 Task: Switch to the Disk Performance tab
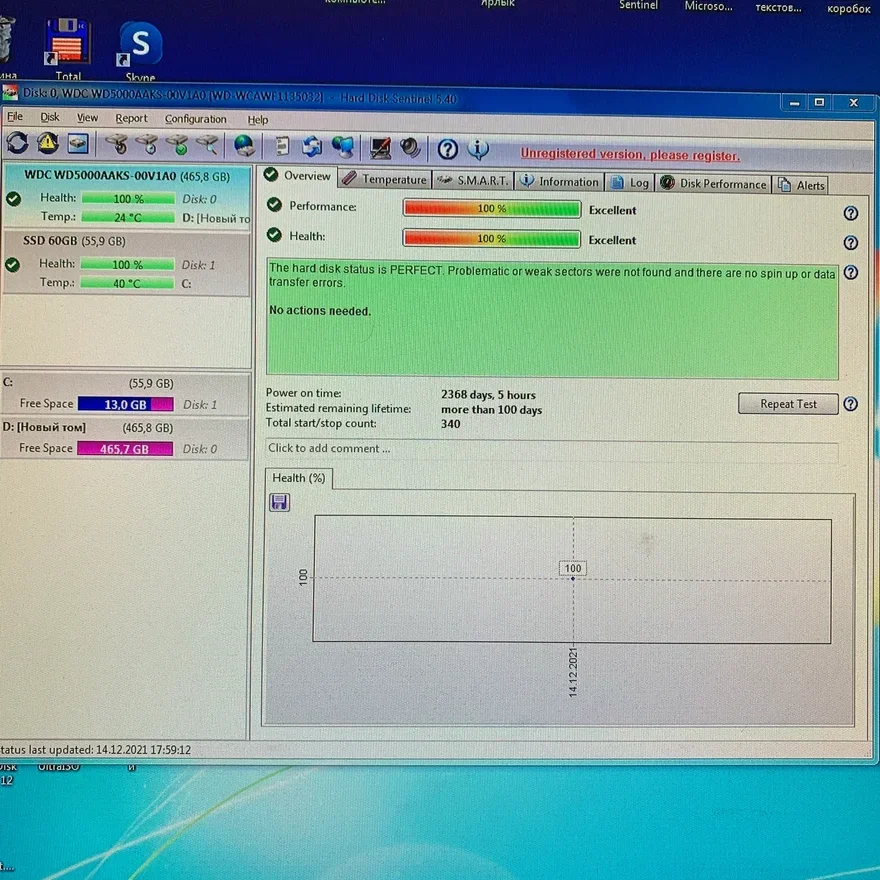click(x=713, y=184)
